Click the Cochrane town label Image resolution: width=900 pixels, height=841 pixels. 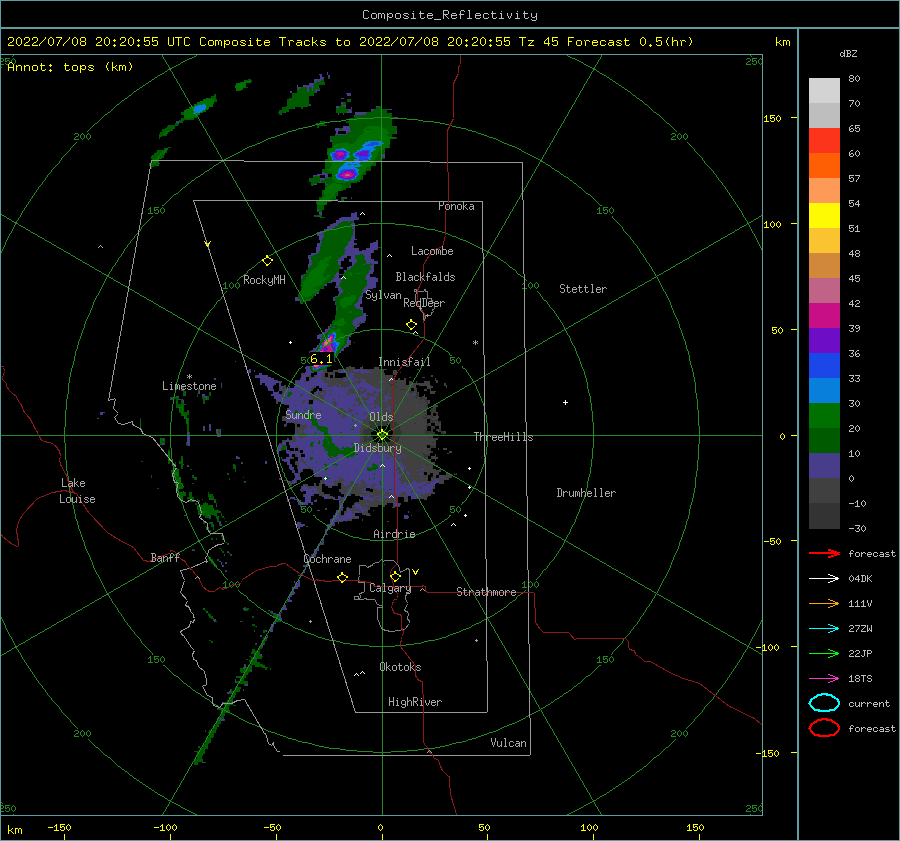point(327,559)
